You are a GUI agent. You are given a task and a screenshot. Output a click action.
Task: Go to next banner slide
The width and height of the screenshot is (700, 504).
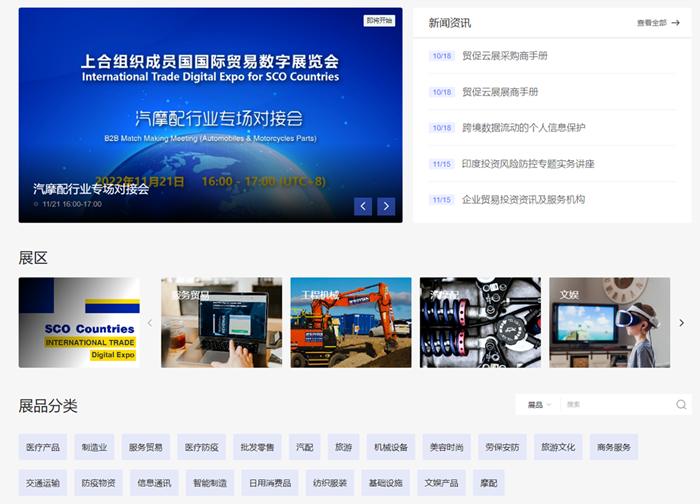(386, 206)
